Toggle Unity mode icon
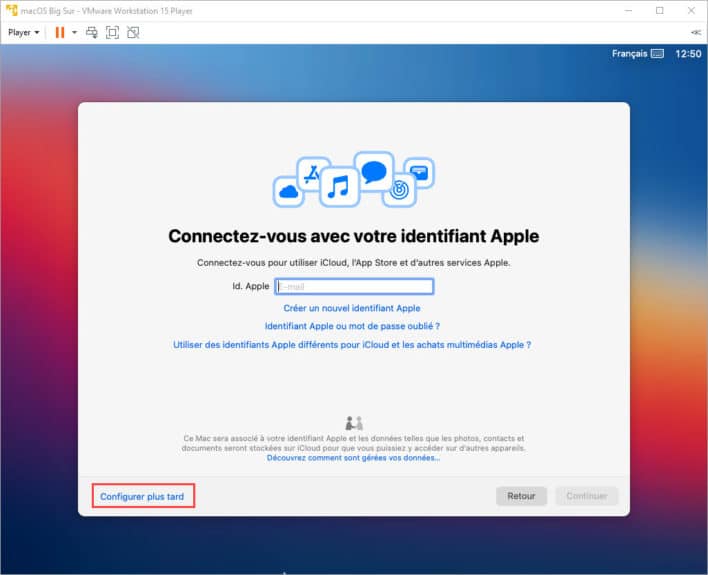This screenshot has width=708, height=575. click(x=133, y=33)
